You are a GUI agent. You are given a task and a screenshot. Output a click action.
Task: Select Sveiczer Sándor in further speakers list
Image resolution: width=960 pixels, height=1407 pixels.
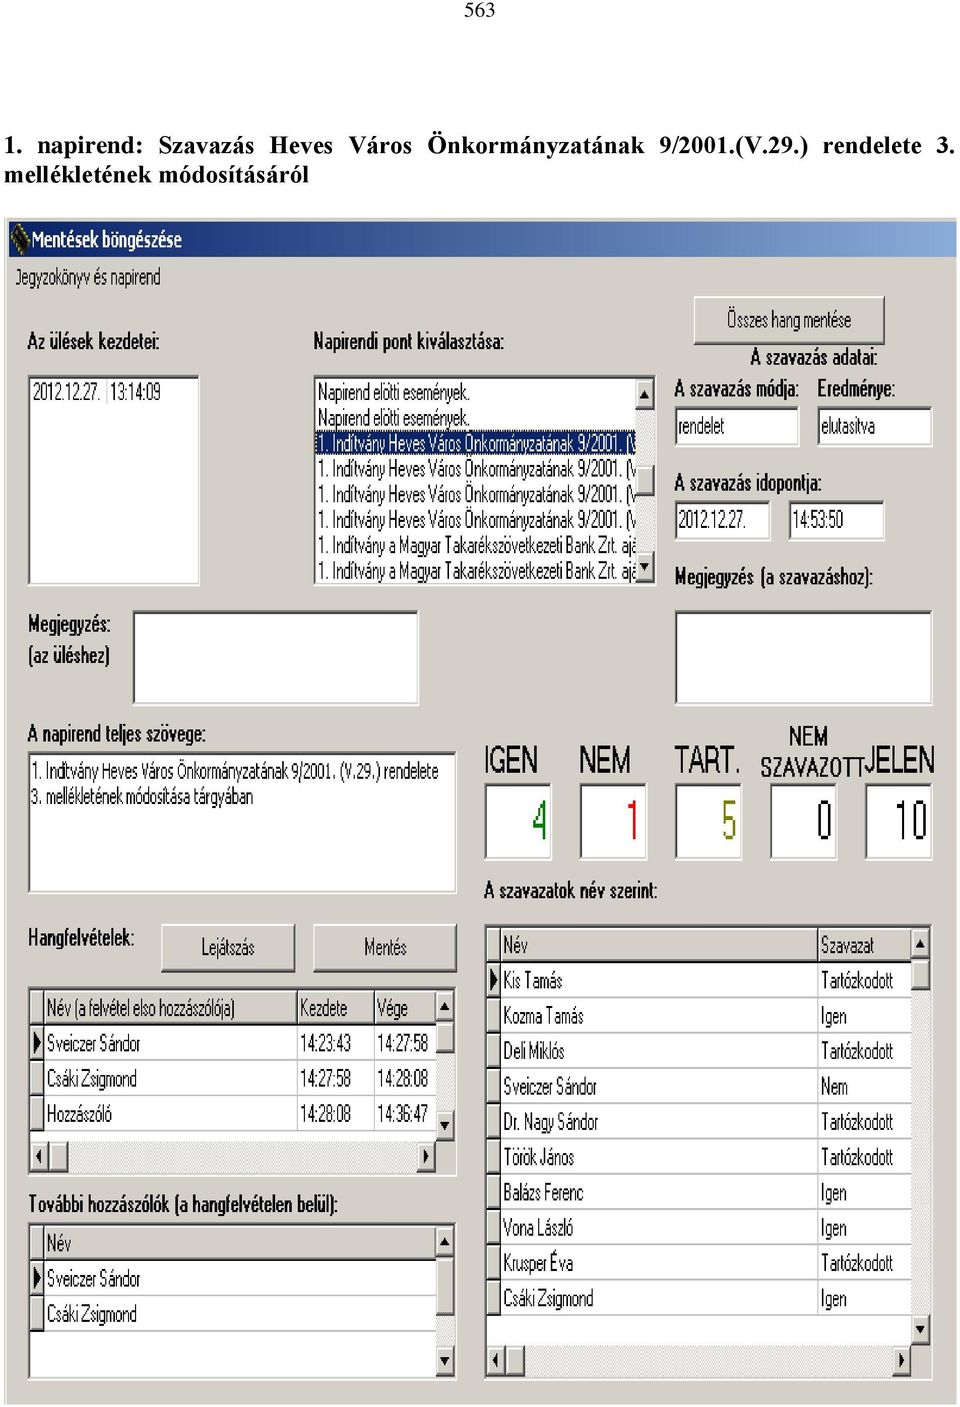click(240, 1279)
